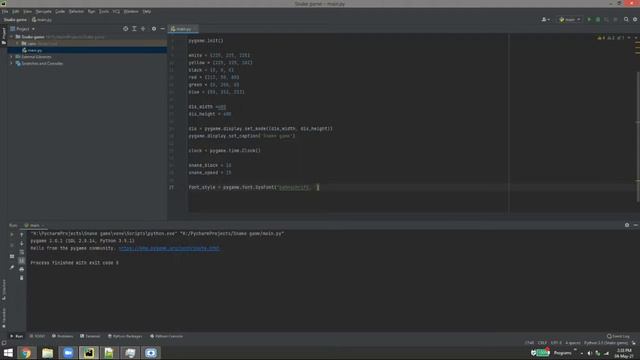The width and height of the screenshot is (640, 360).
Task: Click the Print icon in Run panel
Action: pos(22,269)
